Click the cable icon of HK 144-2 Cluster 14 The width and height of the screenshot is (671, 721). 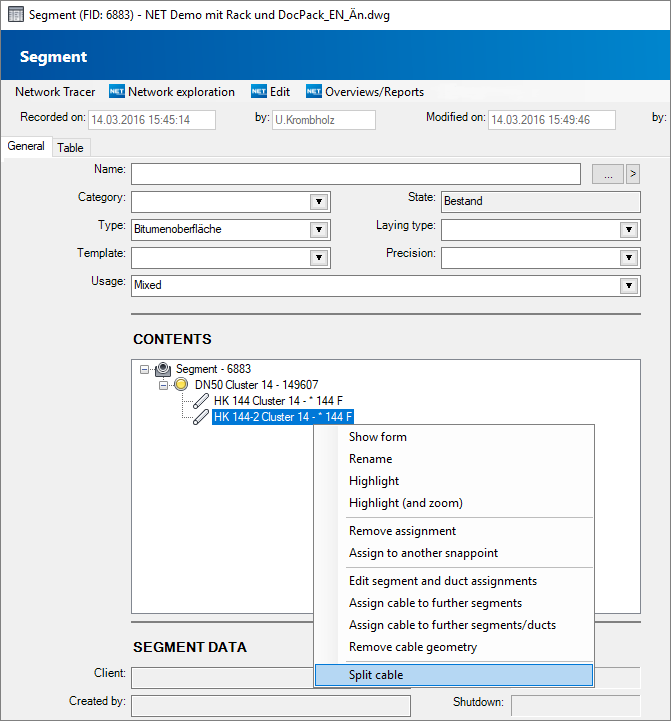tap(201, 417)
